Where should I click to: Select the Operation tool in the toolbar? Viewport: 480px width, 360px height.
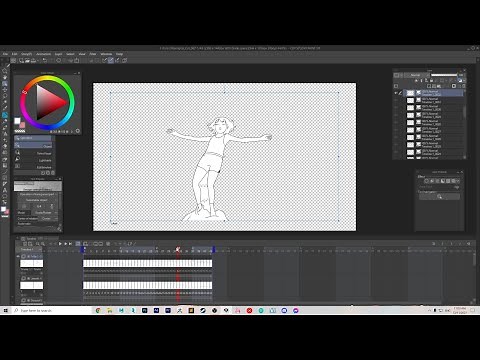click(x=4, y=84)
